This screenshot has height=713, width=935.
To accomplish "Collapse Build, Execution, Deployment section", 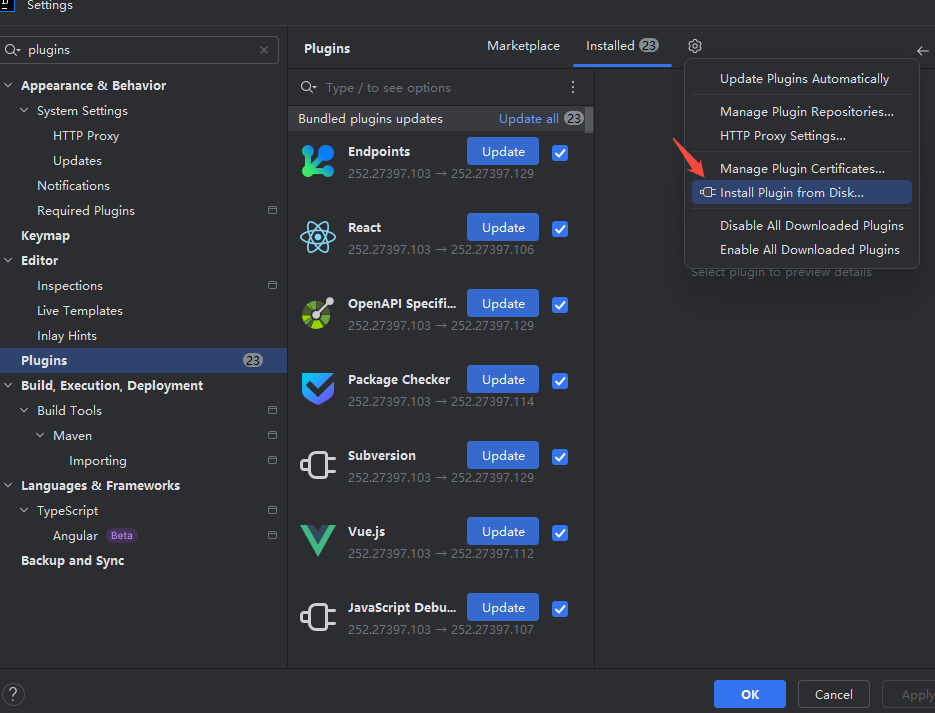I will (x=8, y=386).
